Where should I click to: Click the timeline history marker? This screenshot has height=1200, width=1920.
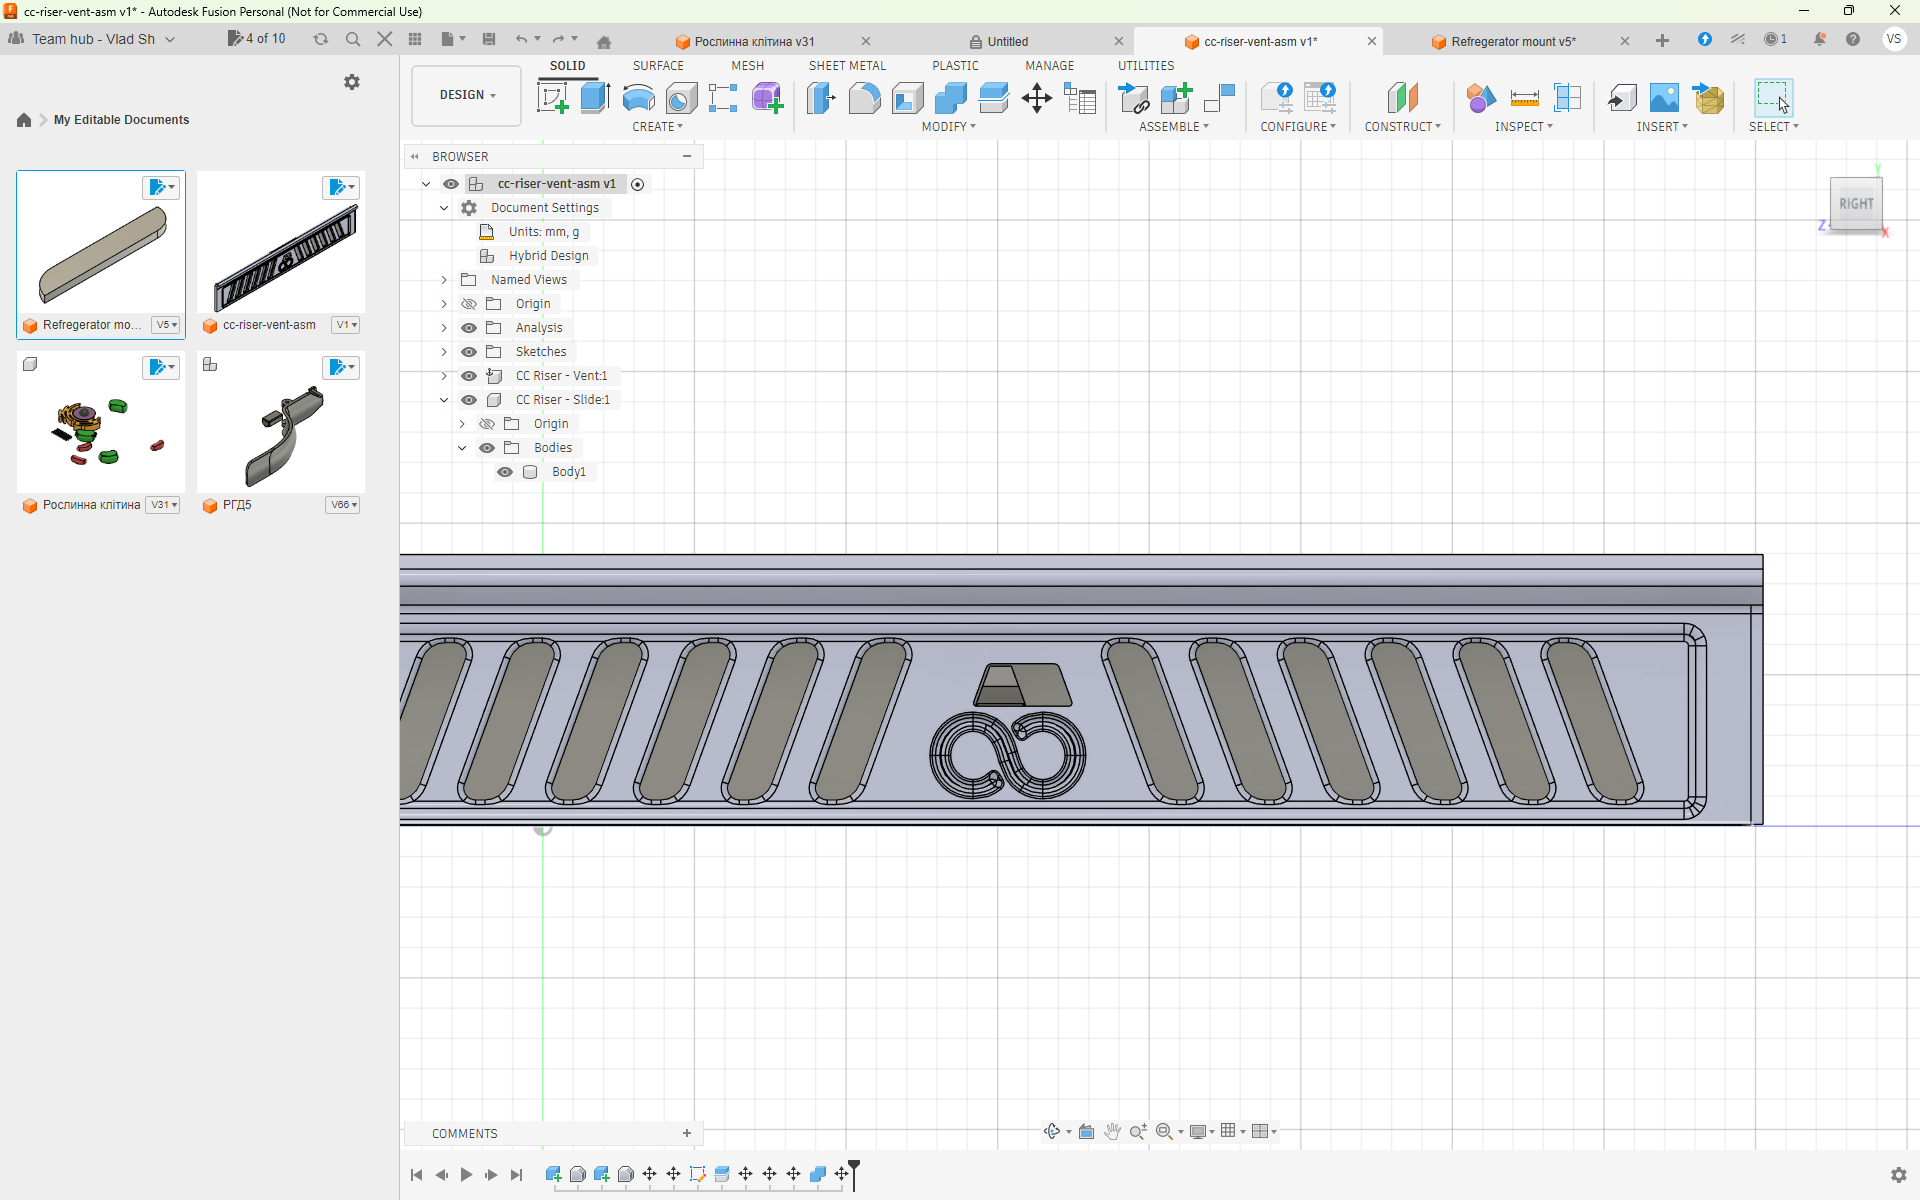point(854,1174)
